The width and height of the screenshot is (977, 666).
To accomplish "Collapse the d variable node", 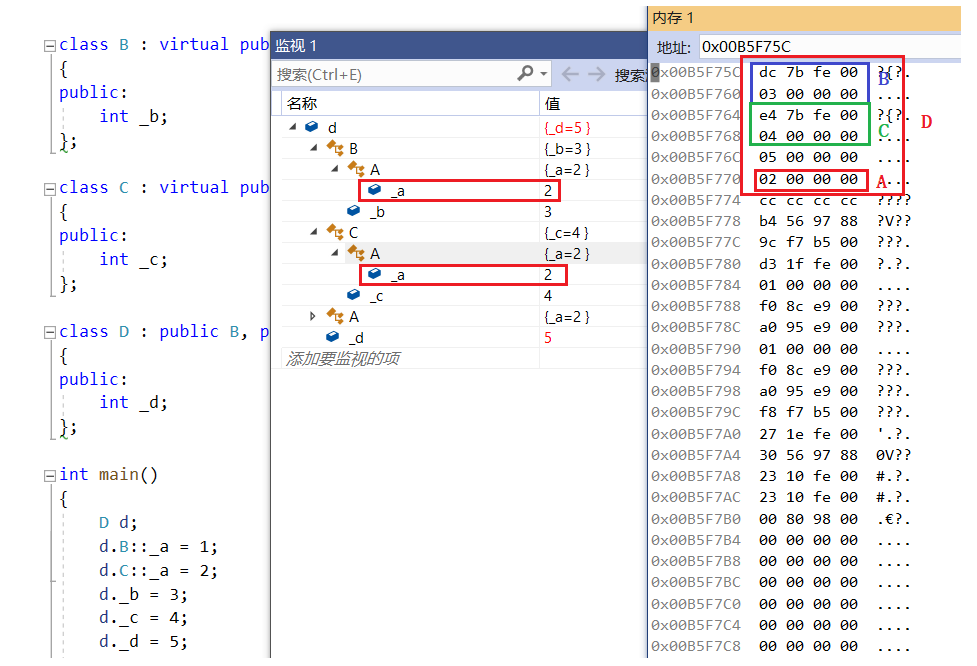I will tap(293, 126).
